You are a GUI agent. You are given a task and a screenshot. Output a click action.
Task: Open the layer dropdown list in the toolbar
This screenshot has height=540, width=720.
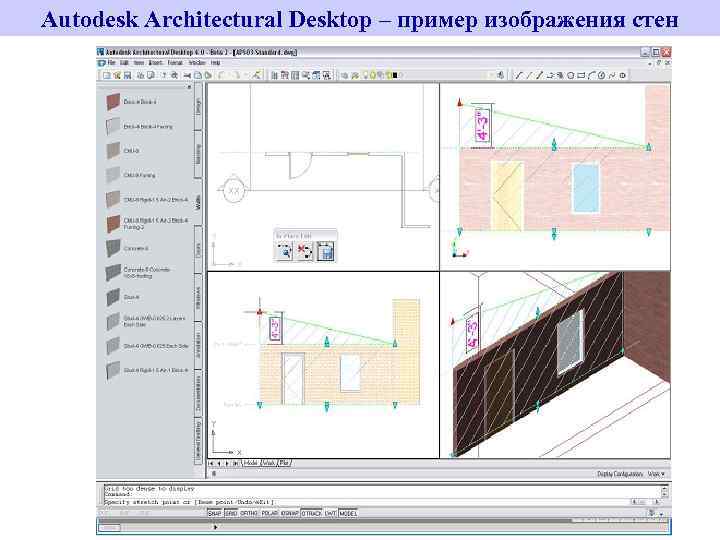[x=491, y=75]
